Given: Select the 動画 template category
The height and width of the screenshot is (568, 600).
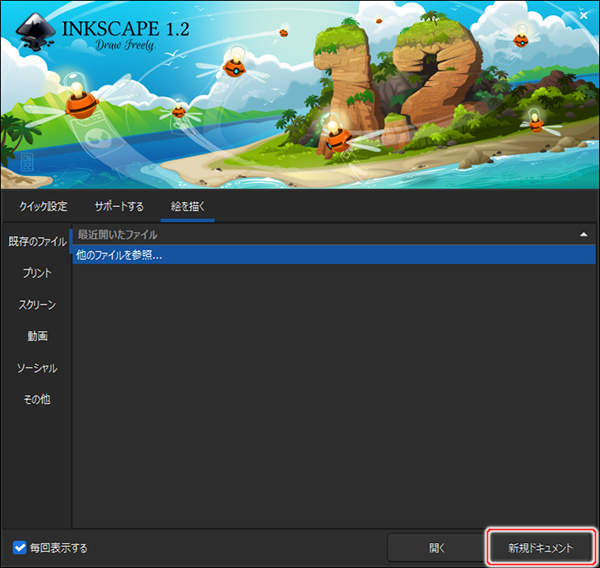Looking at the screenshot, I should click(x=37, y=336).
